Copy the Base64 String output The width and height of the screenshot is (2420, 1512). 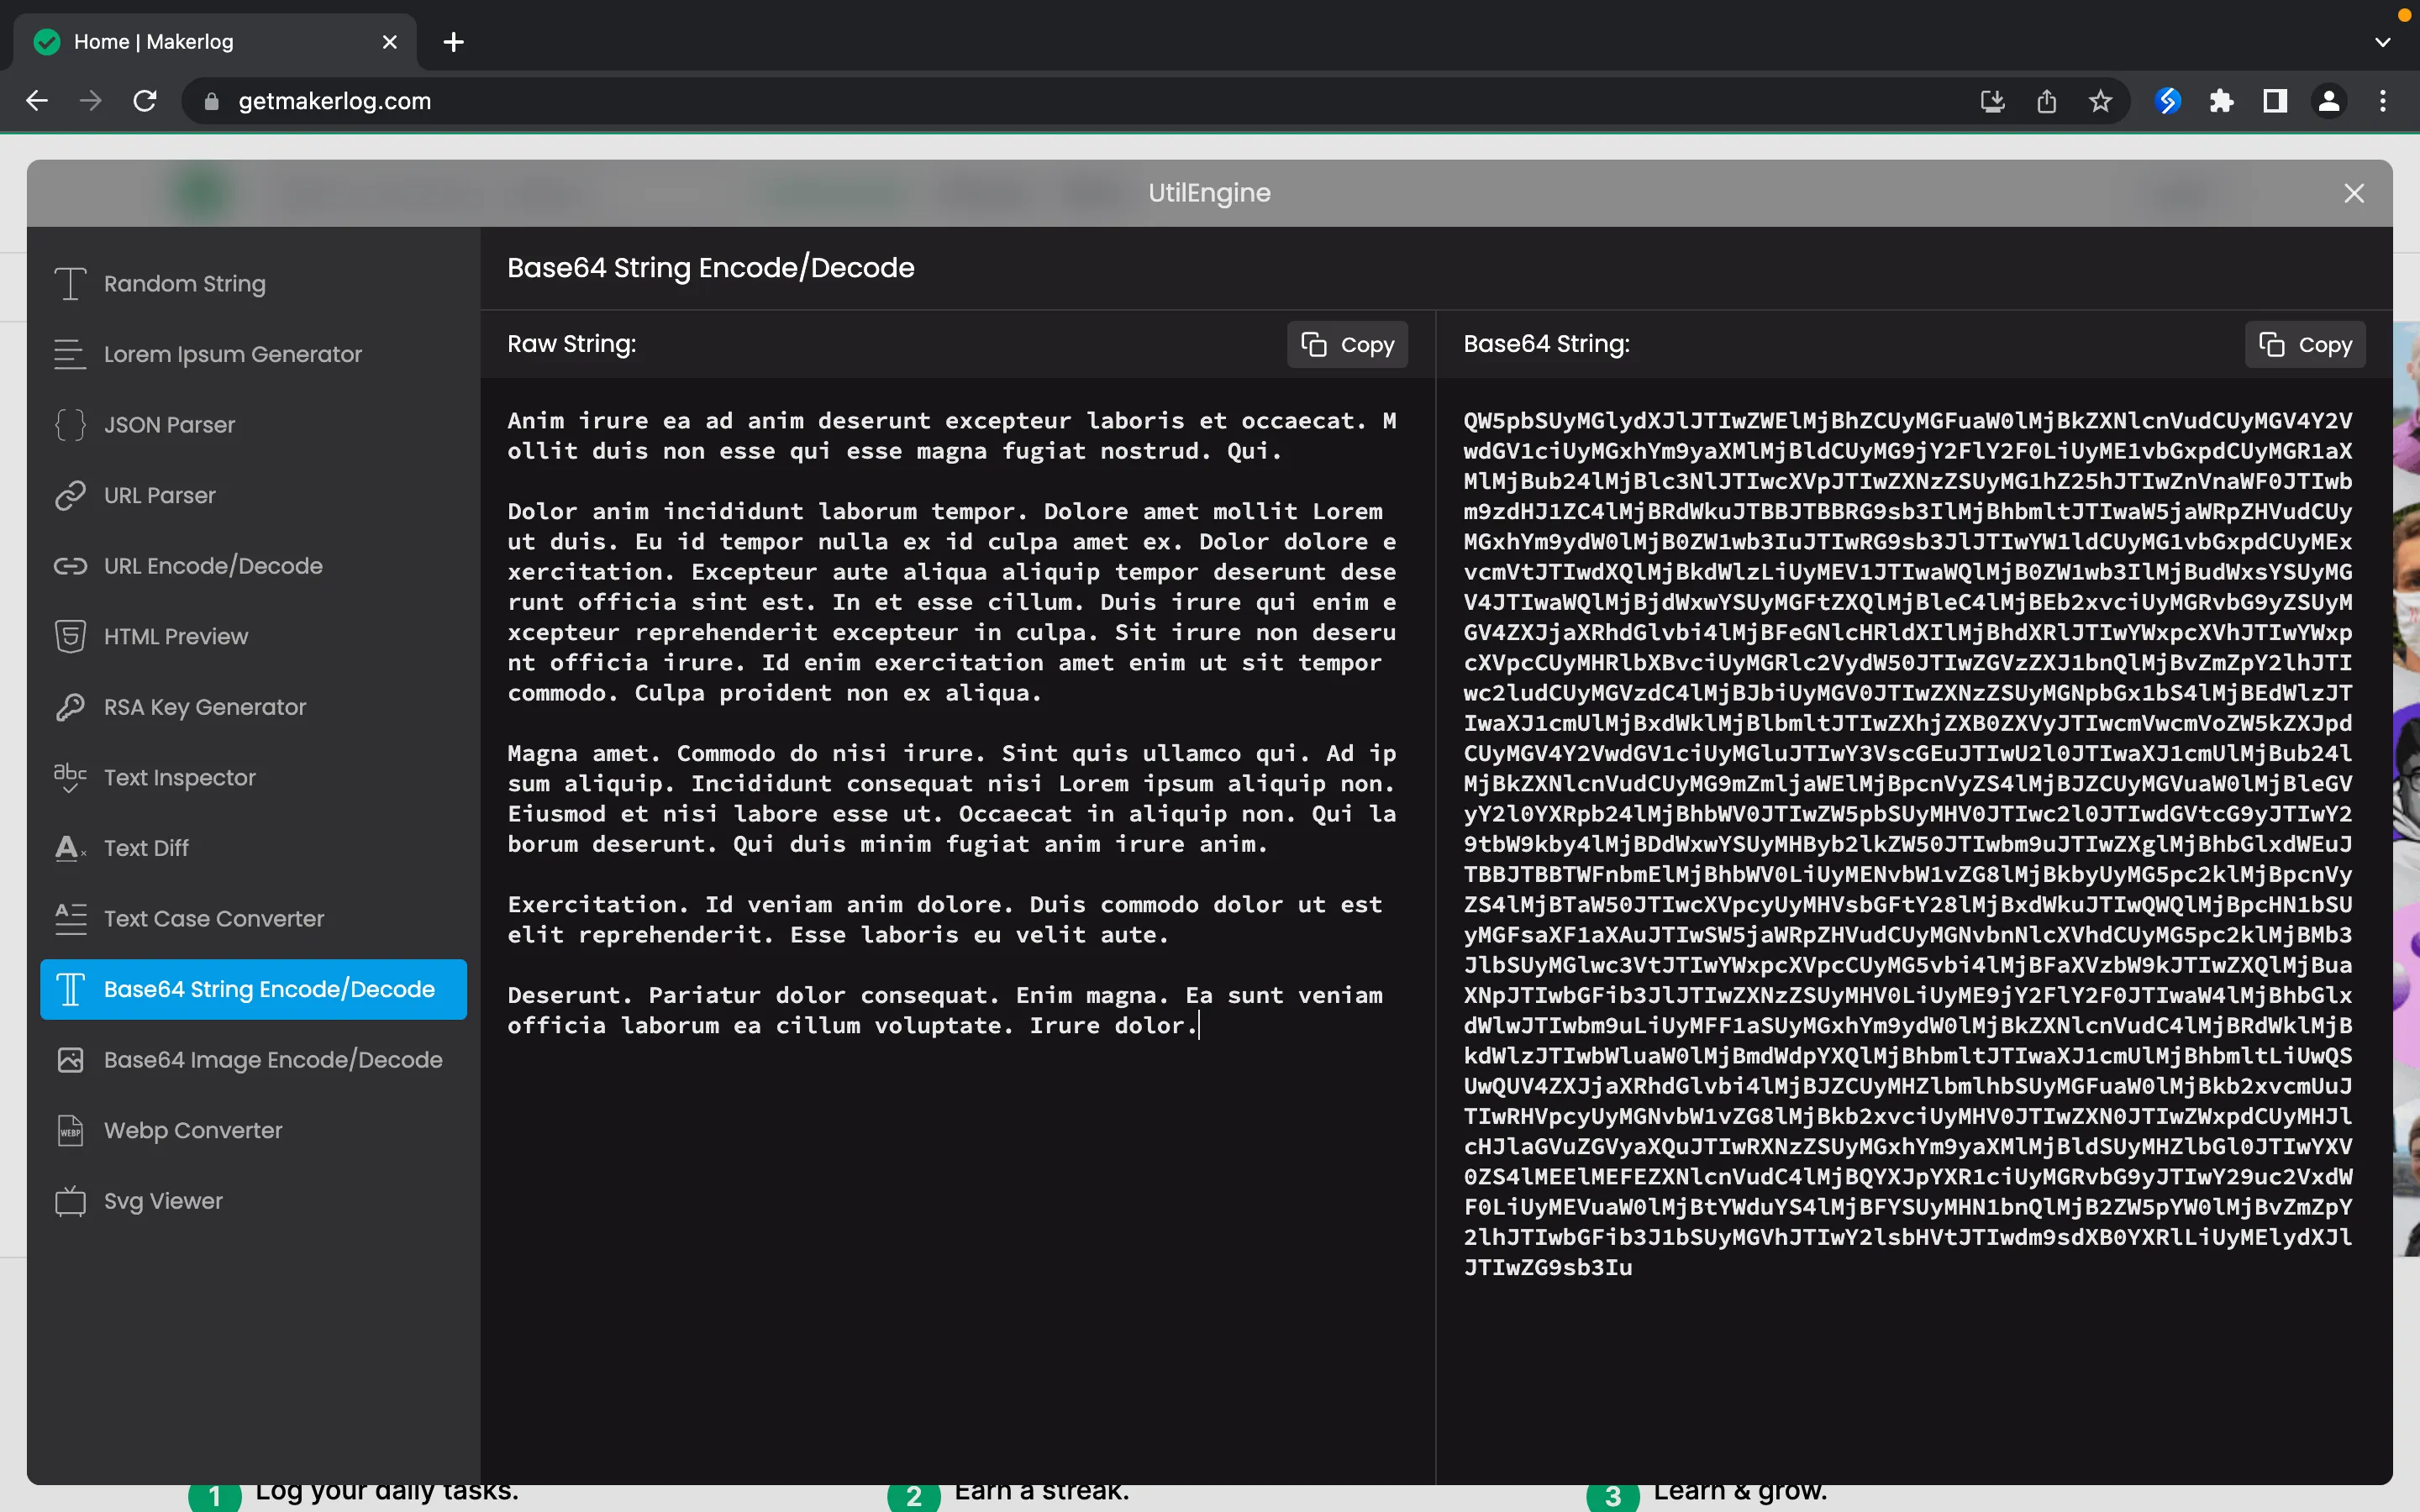point(2304,345)
